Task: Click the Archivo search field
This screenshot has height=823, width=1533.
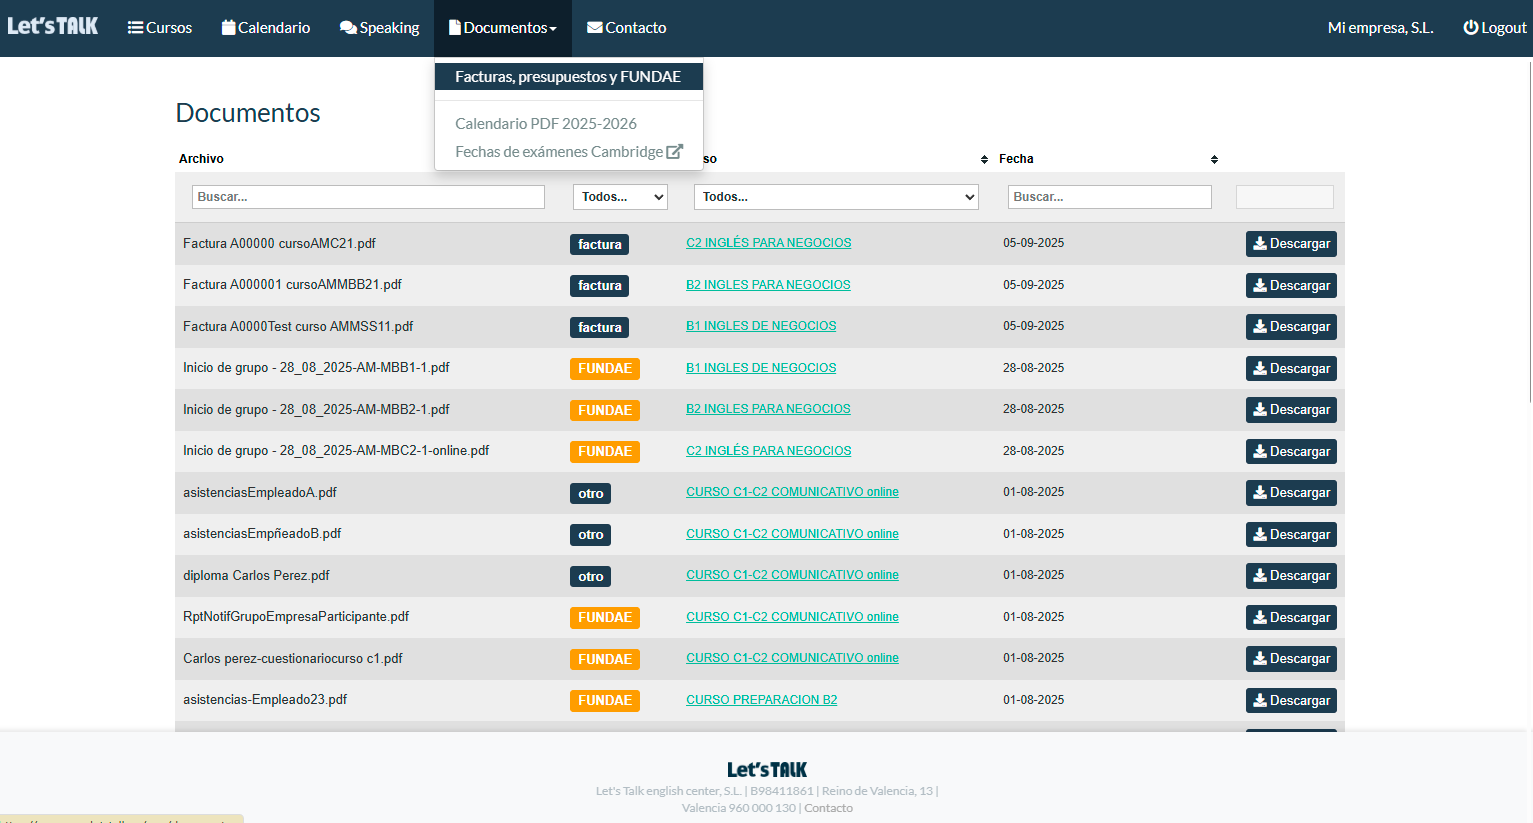Action: (x=368, y=197)
